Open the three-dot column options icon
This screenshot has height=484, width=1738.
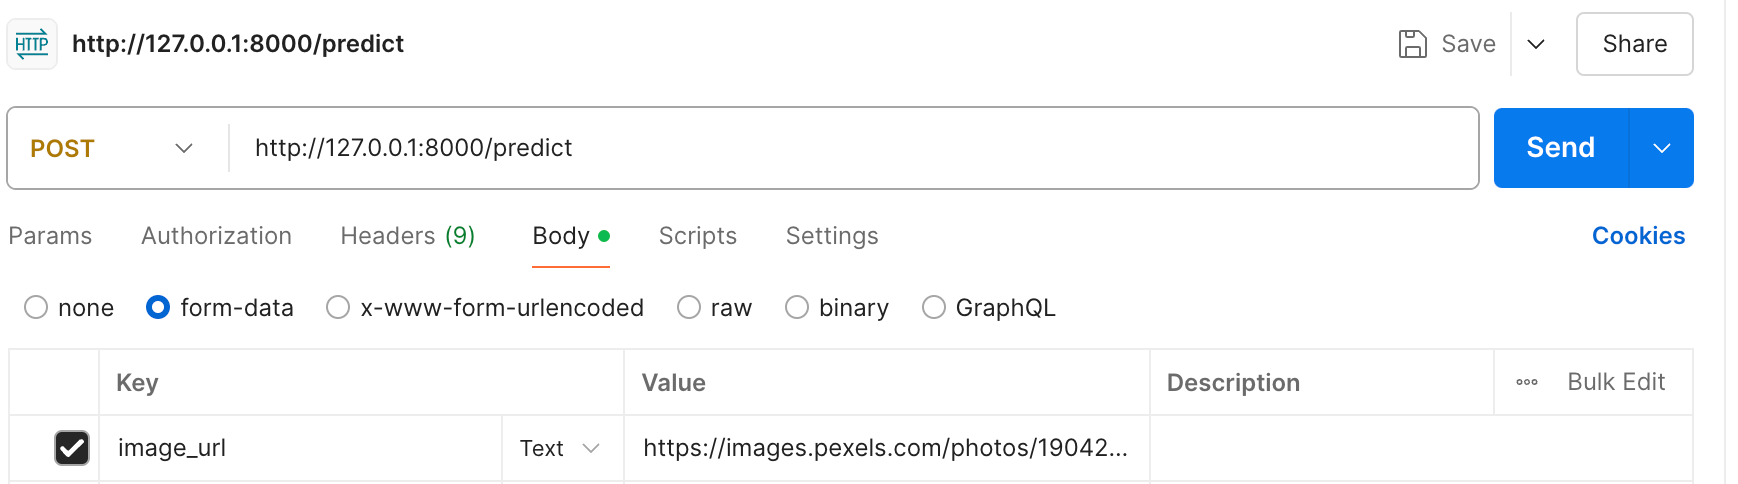coord(1526,382)
